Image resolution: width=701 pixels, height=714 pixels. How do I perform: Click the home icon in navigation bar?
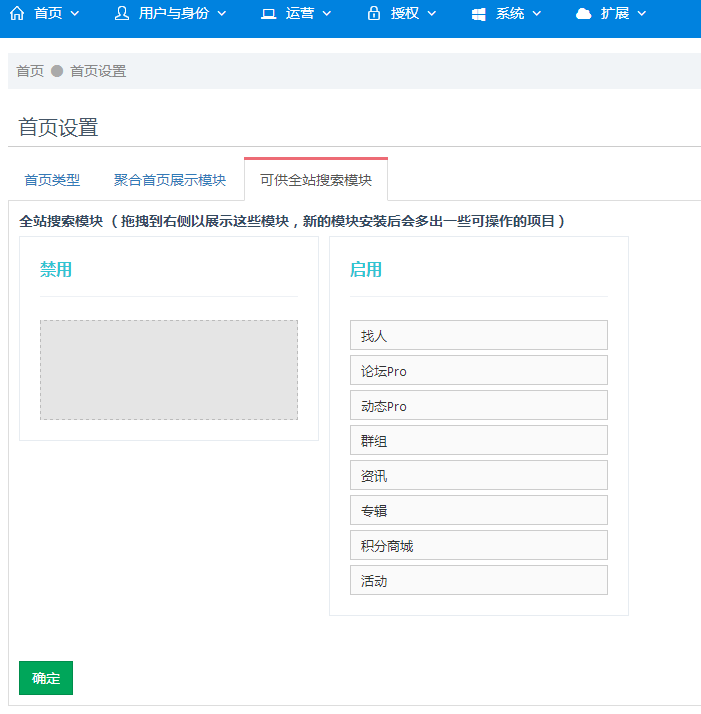tap(17, 13)
